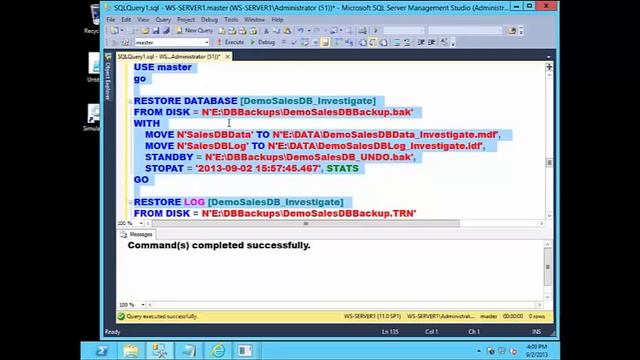
Task: Open the editor zoom 100 % dropdown
Action: [141, 223]
